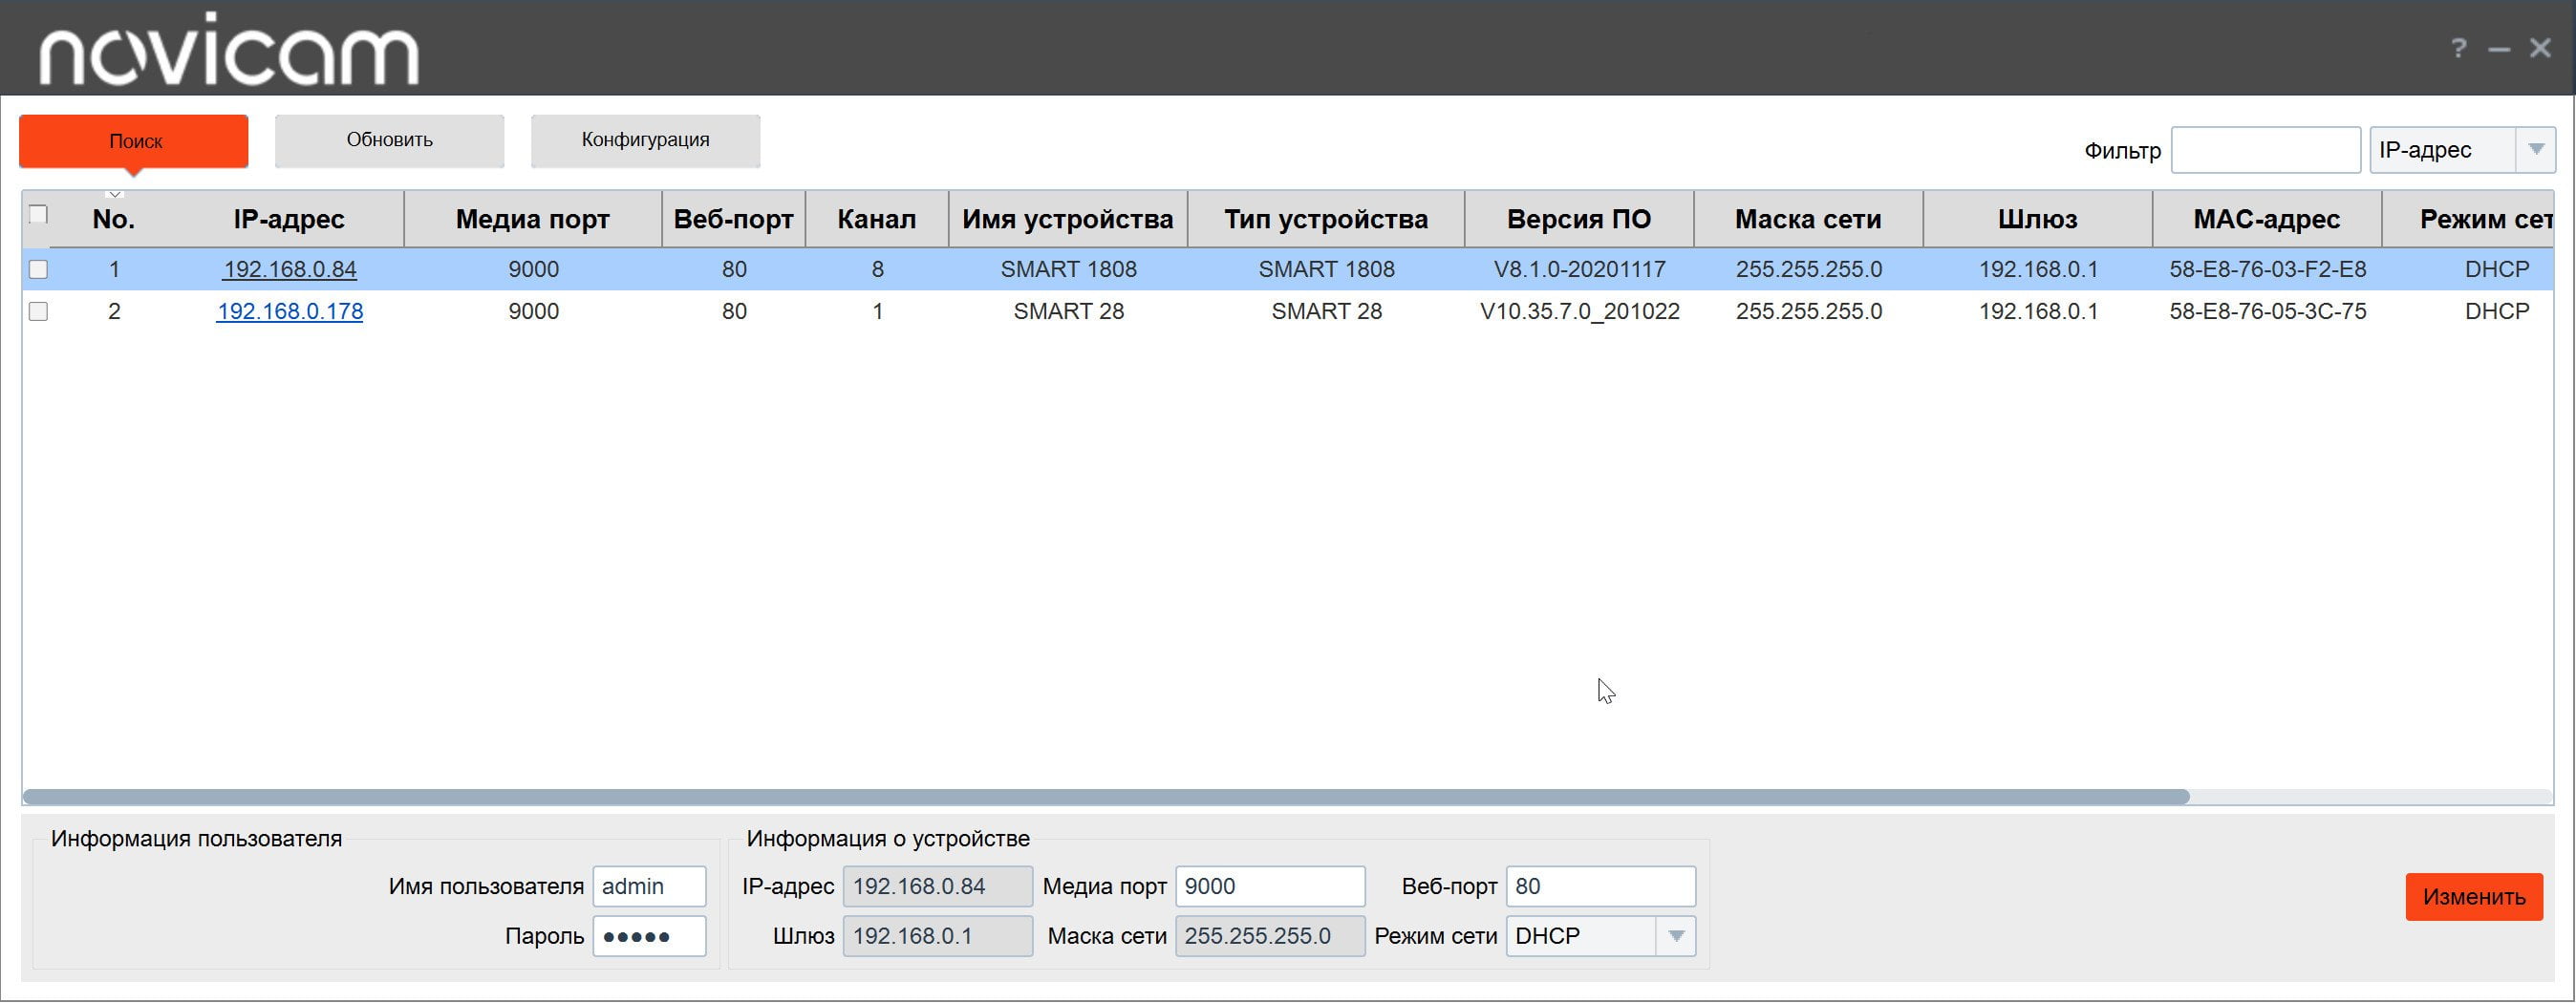Click the Имя пользователя admin field
This screenshot has height=1003, width=2576.
[649, 886]
